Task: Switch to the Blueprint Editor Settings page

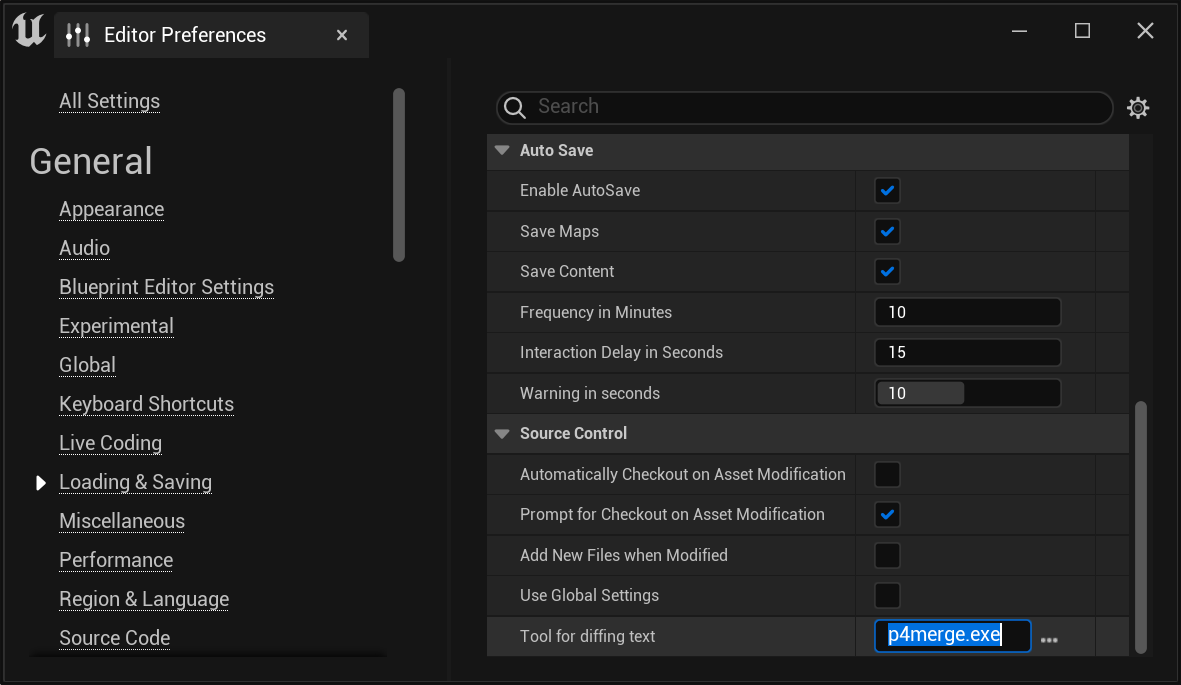Action: pos(166,287)
